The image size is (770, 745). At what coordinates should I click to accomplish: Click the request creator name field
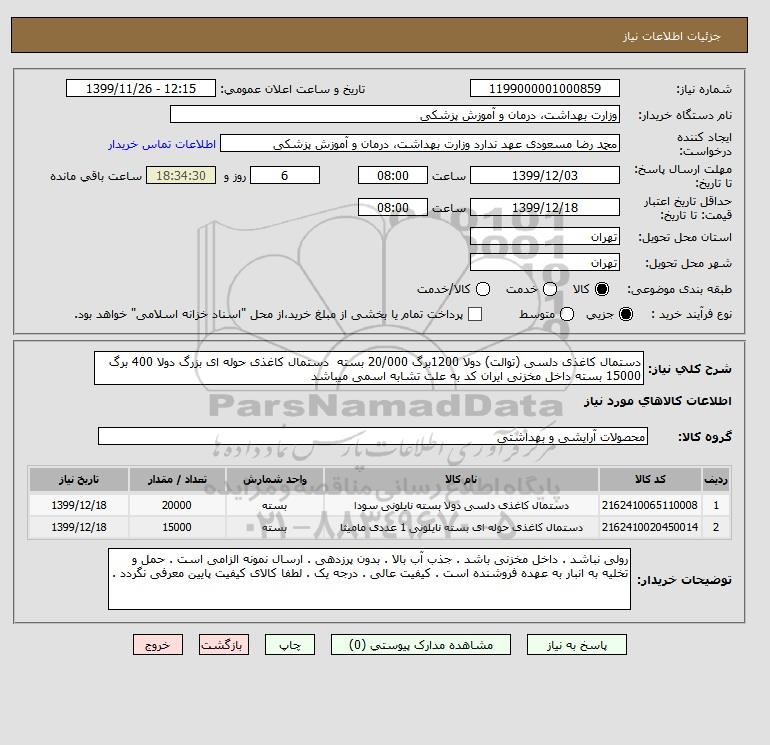420,144
